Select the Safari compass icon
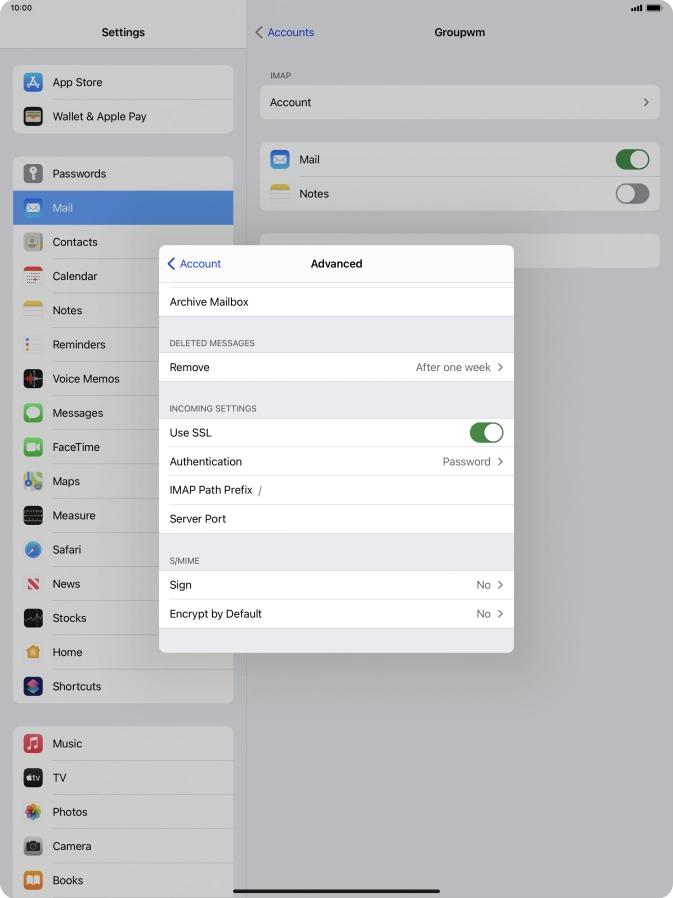 (33, 550)
